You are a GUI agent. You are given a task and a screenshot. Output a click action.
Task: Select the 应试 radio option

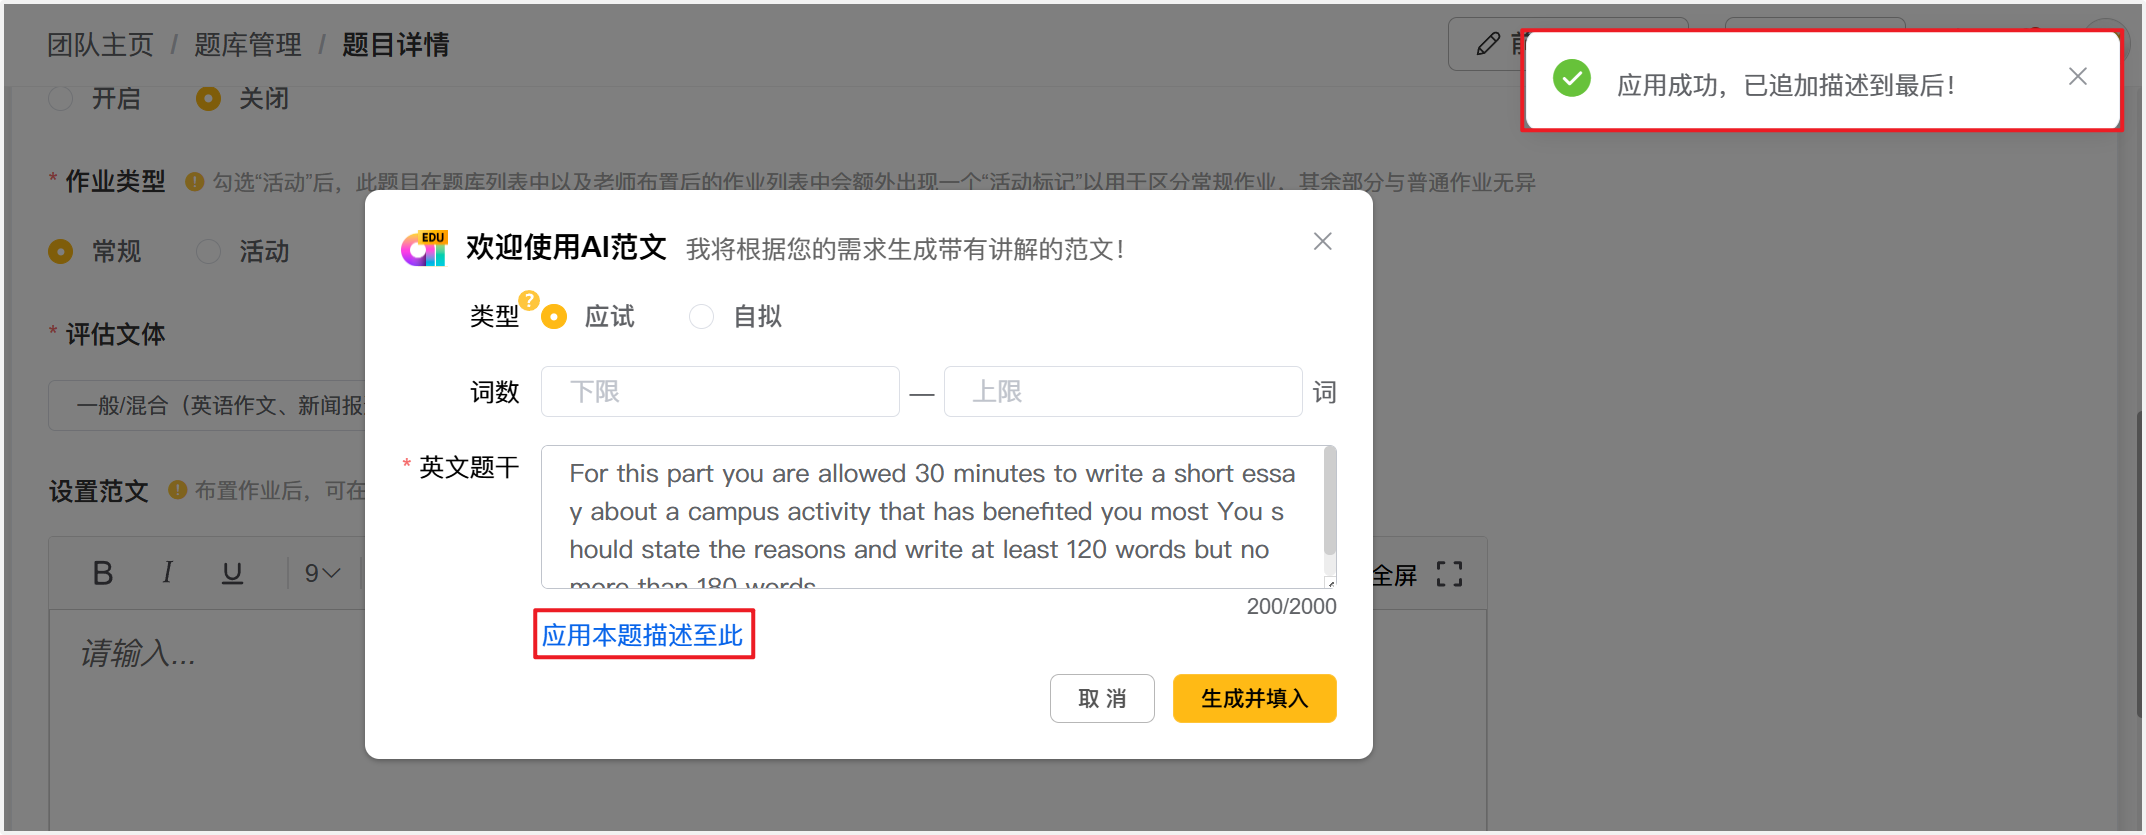coord(554,317)
